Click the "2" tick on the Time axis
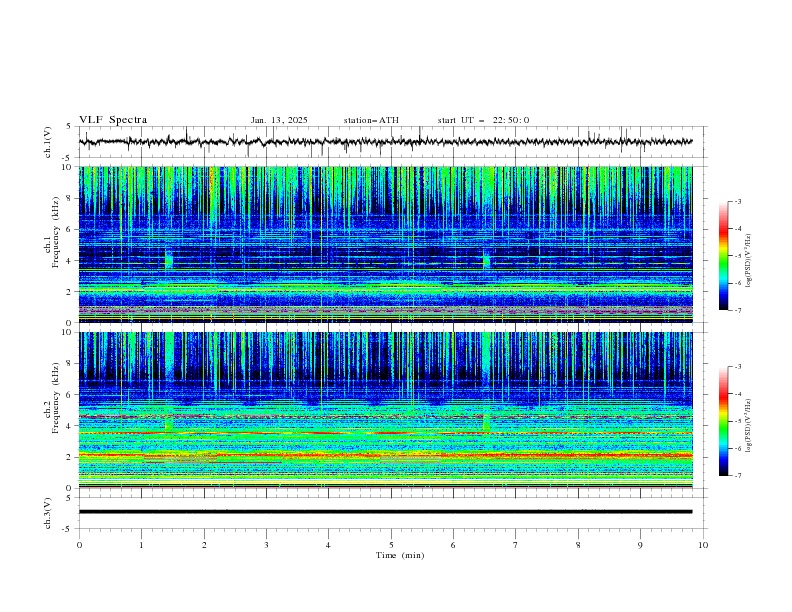The image size is (792, 612). [204, 545]
